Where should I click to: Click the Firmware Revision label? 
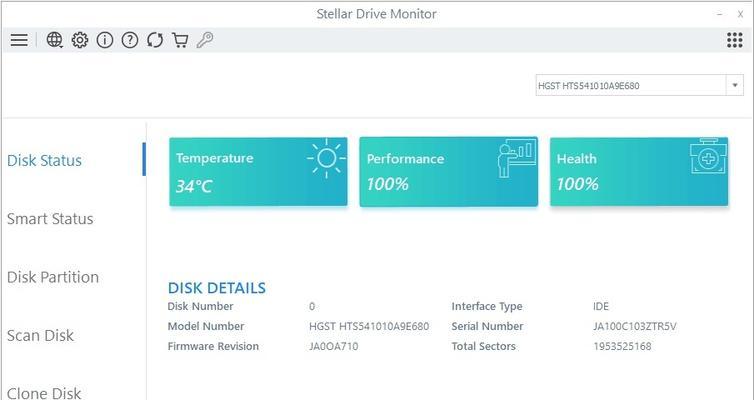click(213, 346)
